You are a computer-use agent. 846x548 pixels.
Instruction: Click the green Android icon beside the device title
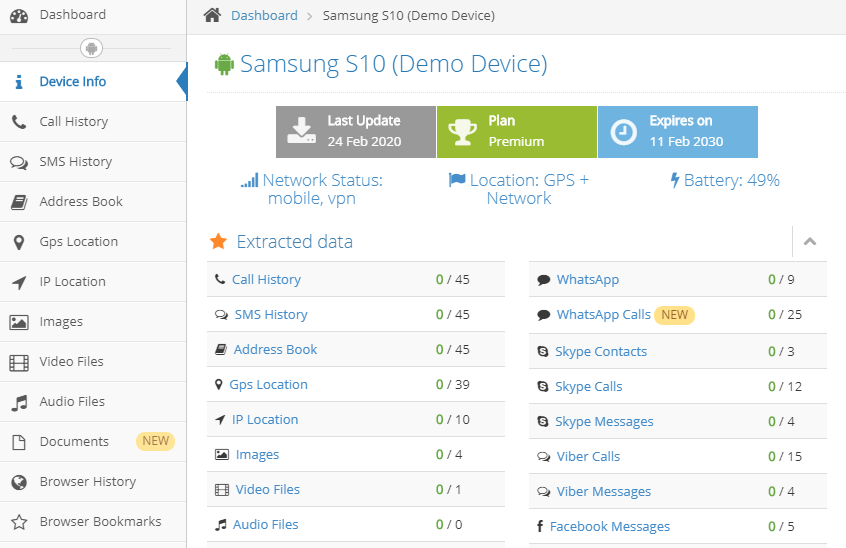224,64
